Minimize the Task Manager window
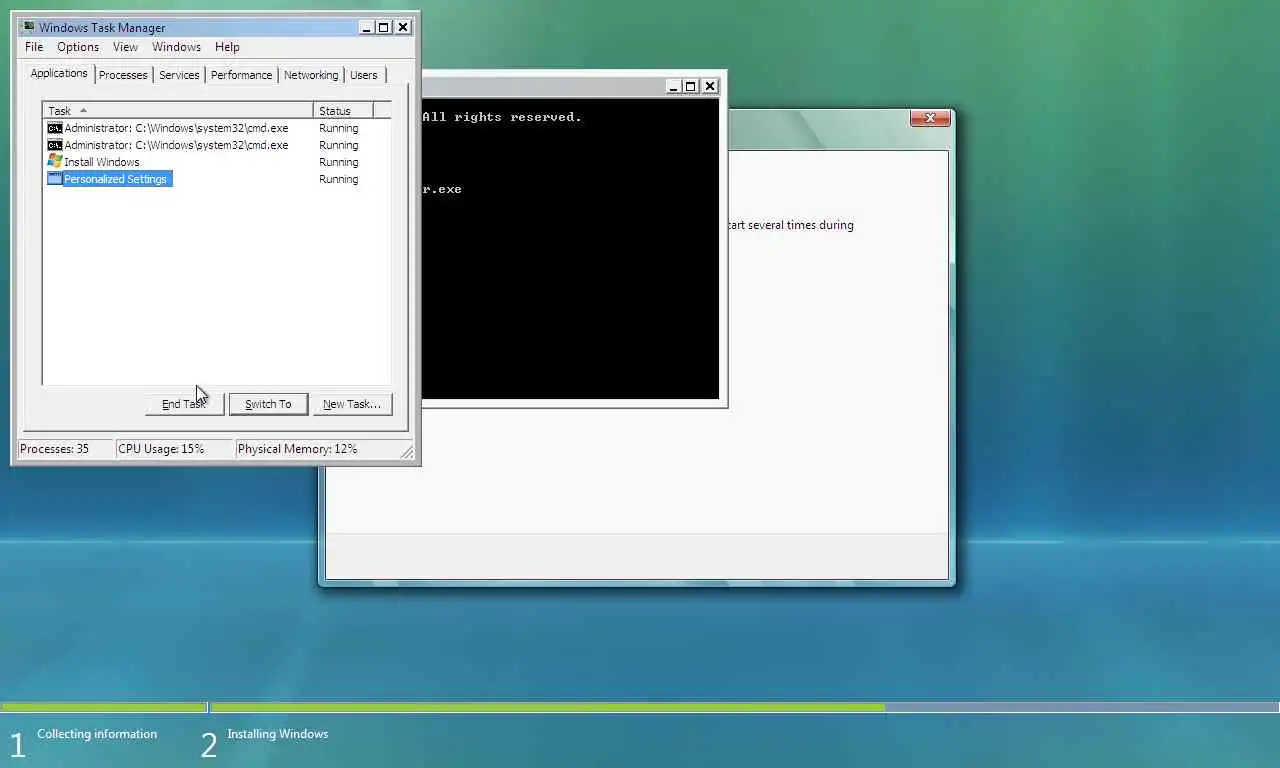The image size is (1280, 768). pyautogui.click(x=366, y=27)
